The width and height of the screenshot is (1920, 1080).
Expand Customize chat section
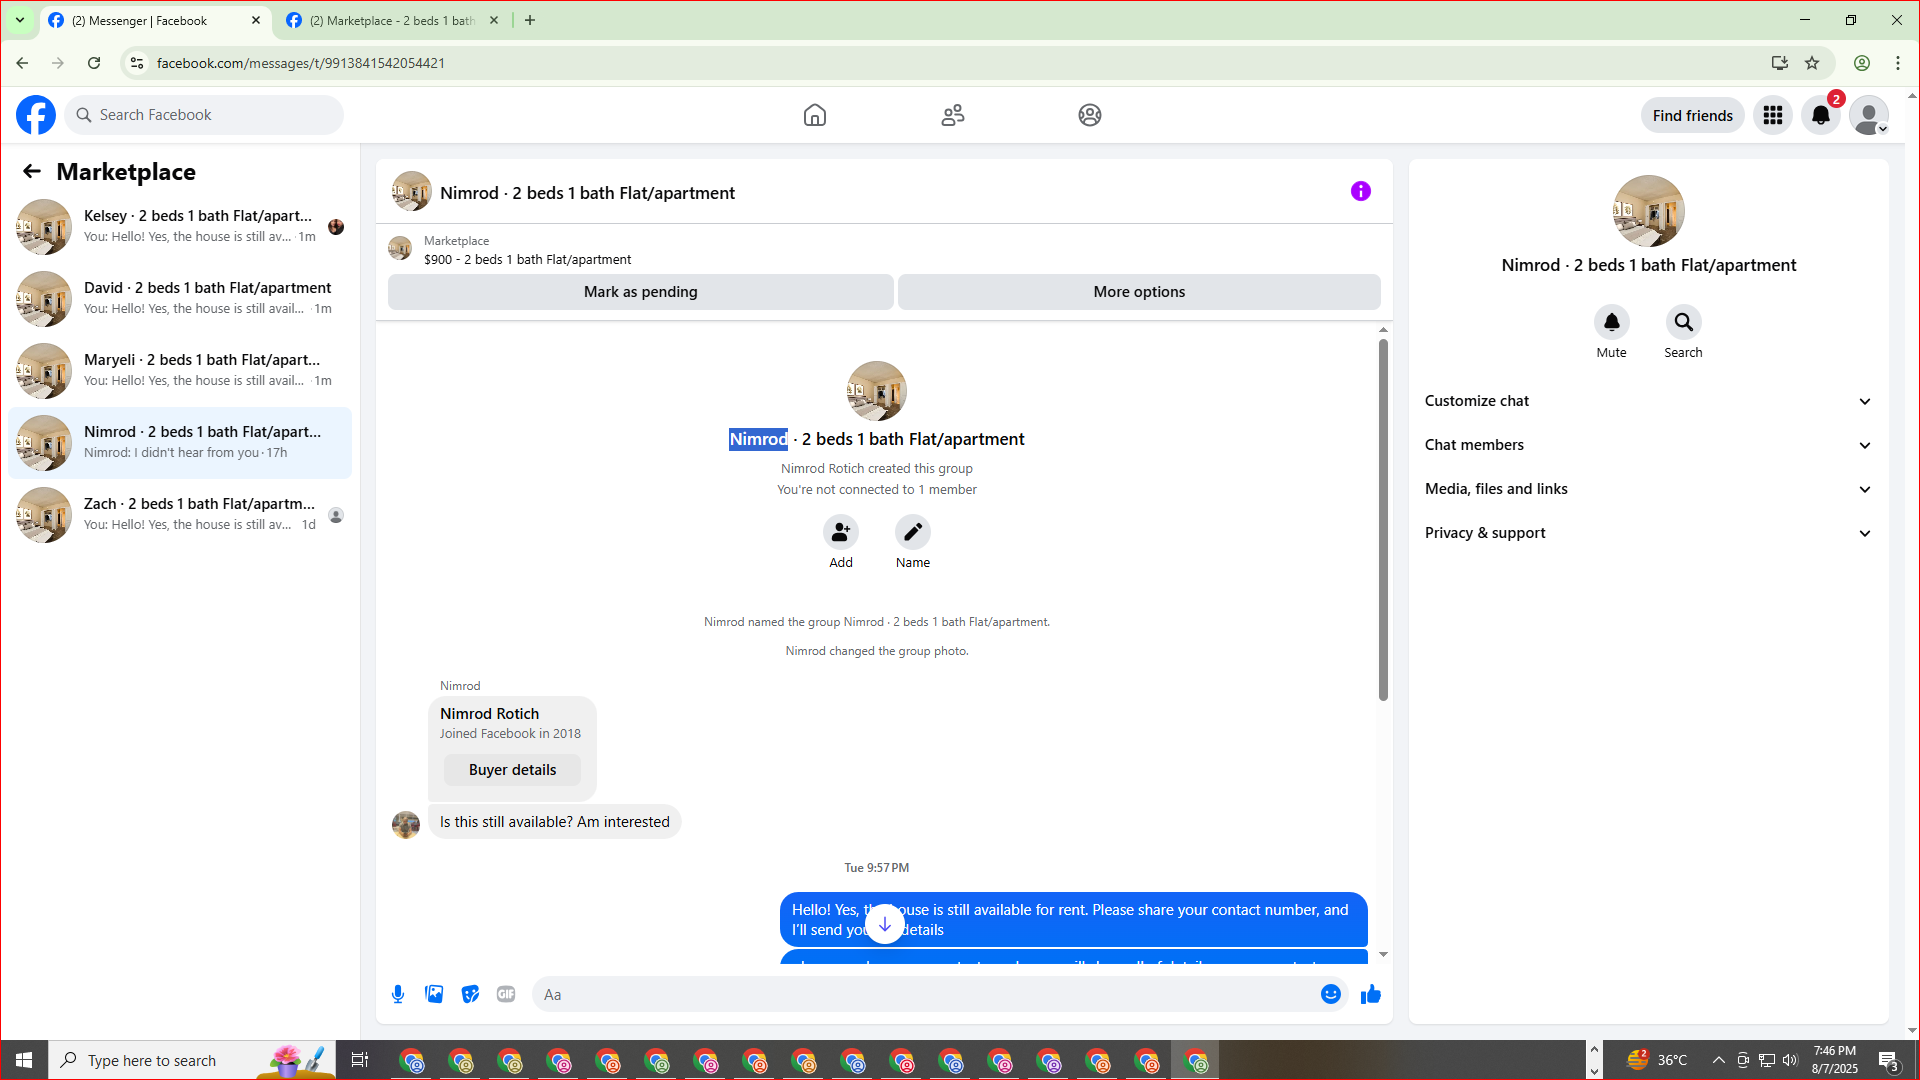click(1649, 401)
